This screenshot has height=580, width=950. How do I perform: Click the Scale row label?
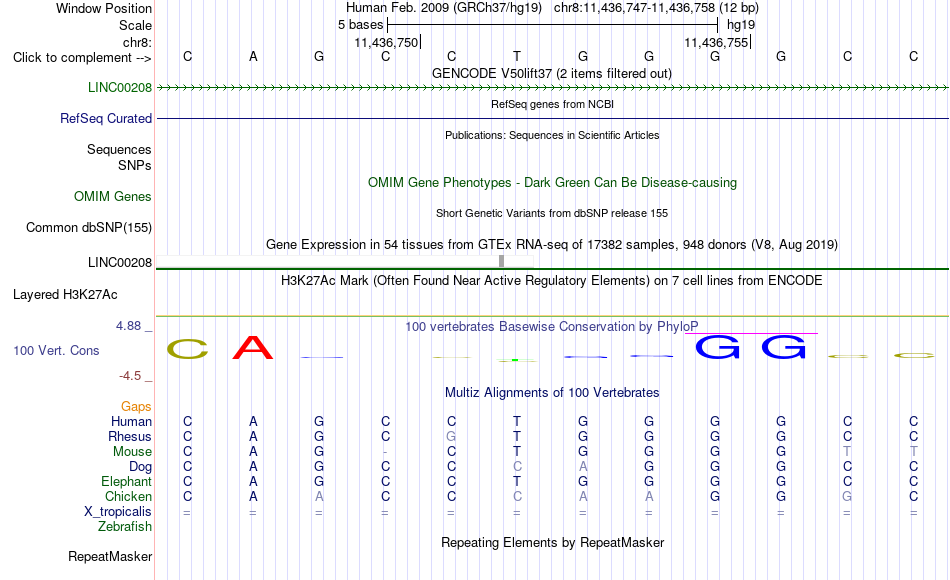136,25
